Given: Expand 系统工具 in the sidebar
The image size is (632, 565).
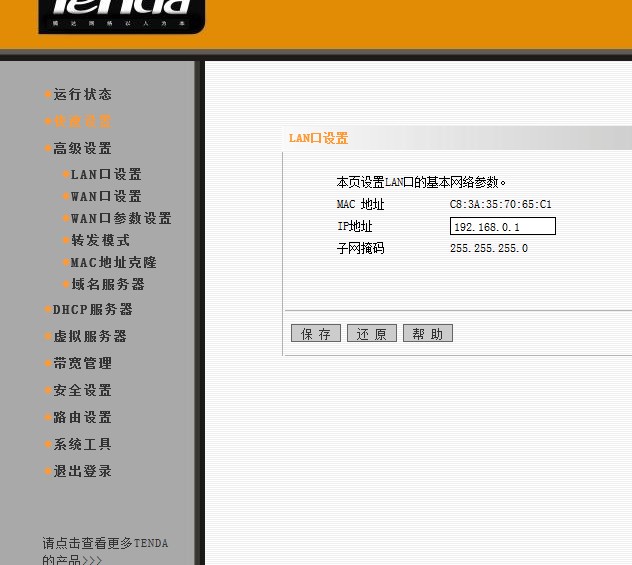Looking at the screenshot, I should pos(82,444).
